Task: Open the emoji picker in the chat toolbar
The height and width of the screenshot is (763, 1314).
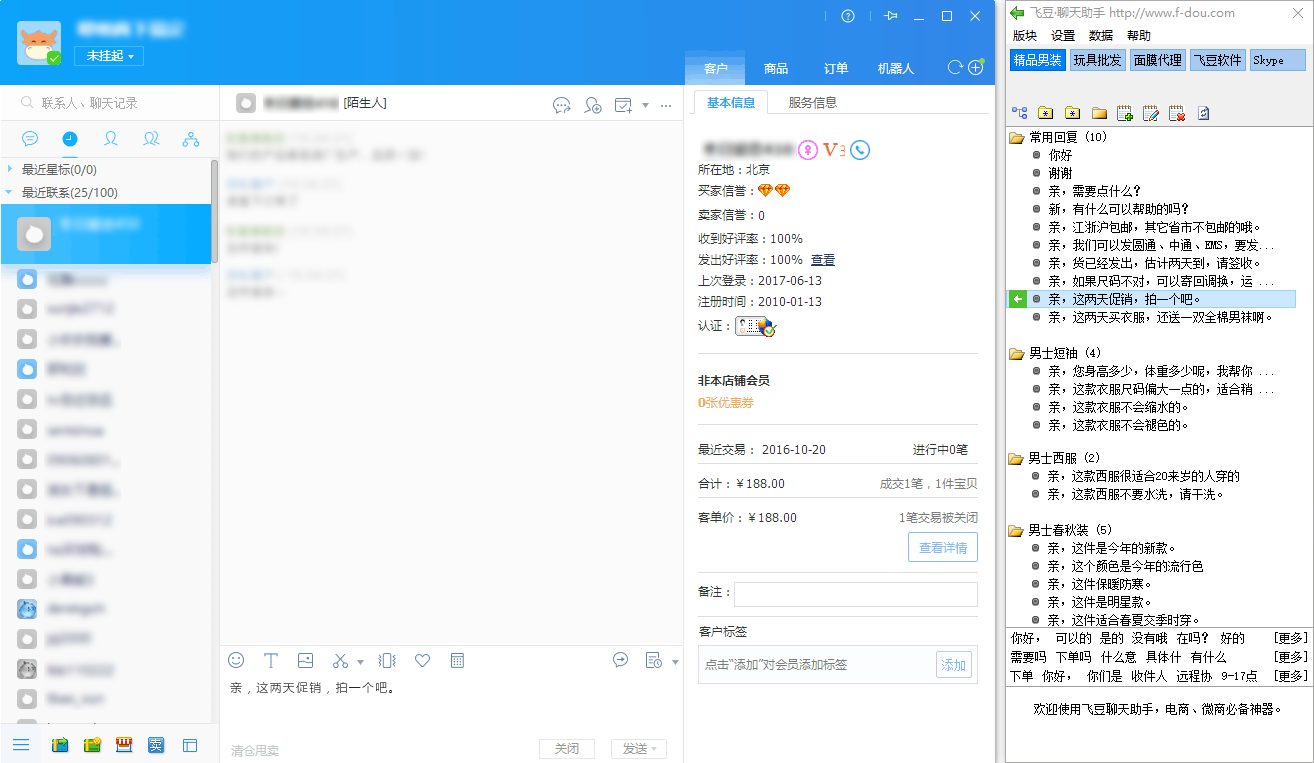Action: click(236, 660)
